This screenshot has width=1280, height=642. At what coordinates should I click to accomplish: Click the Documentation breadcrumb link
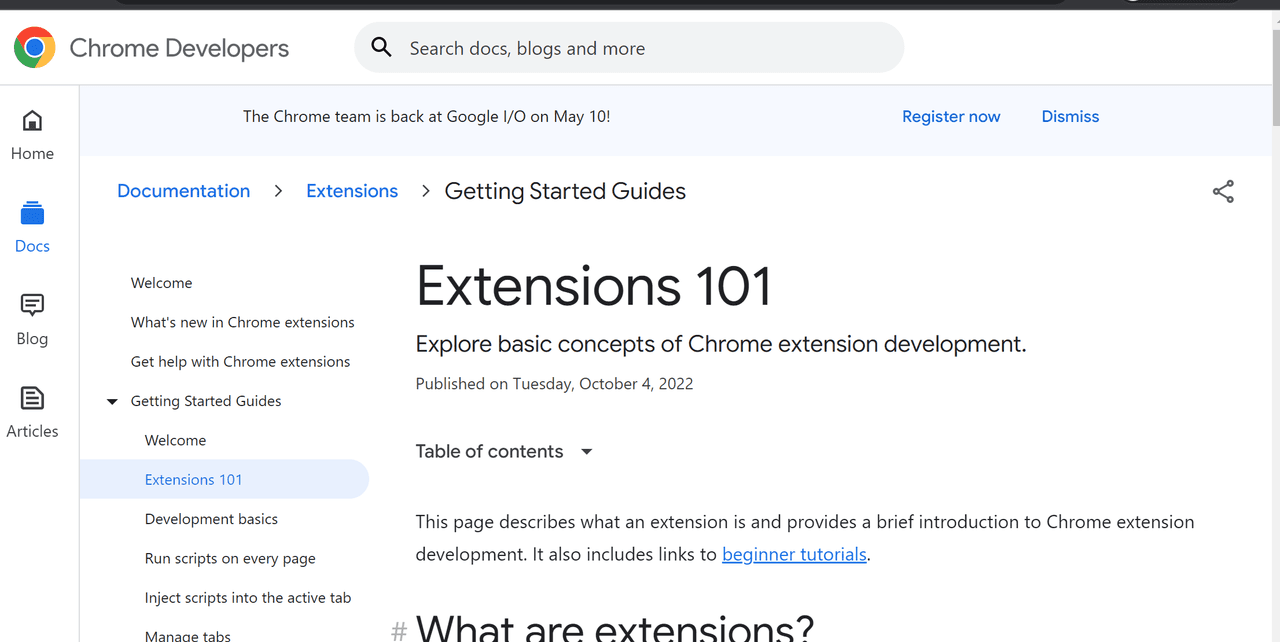pos(183,191)
